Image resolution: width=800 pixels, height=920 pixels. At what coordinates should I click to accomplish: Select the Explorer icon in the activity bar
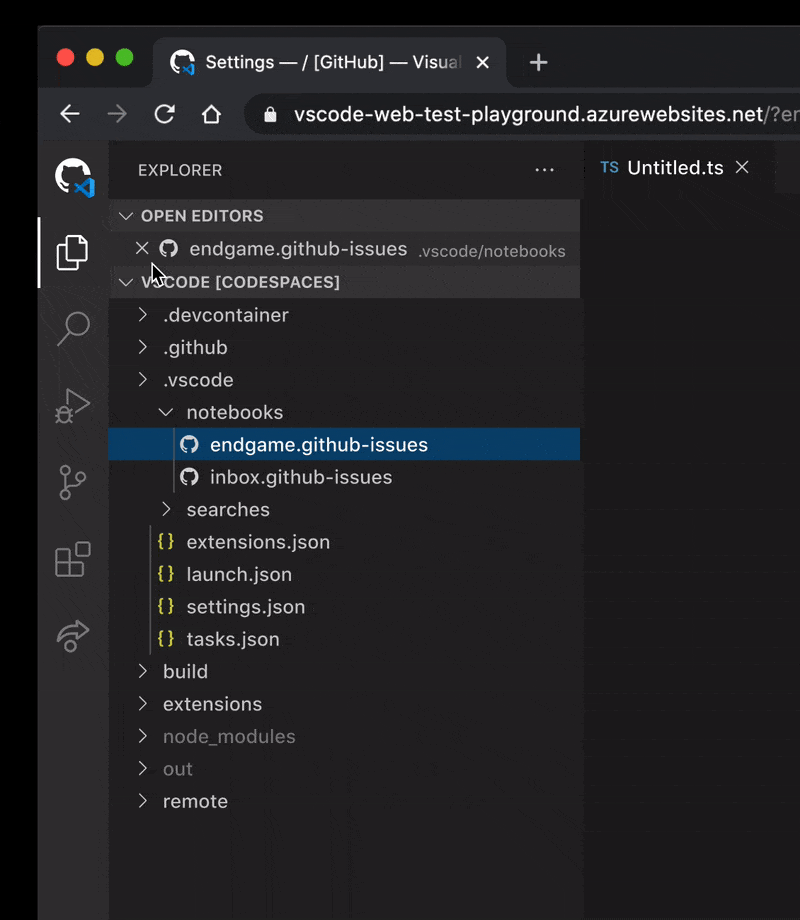tap(72, 253)
